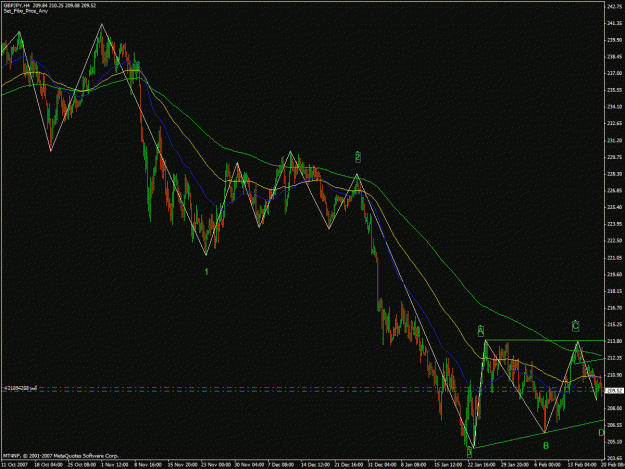625x469 pixels.
Task: Click the "31 Dec 04:00" time axis label
Action: point(382,465)
